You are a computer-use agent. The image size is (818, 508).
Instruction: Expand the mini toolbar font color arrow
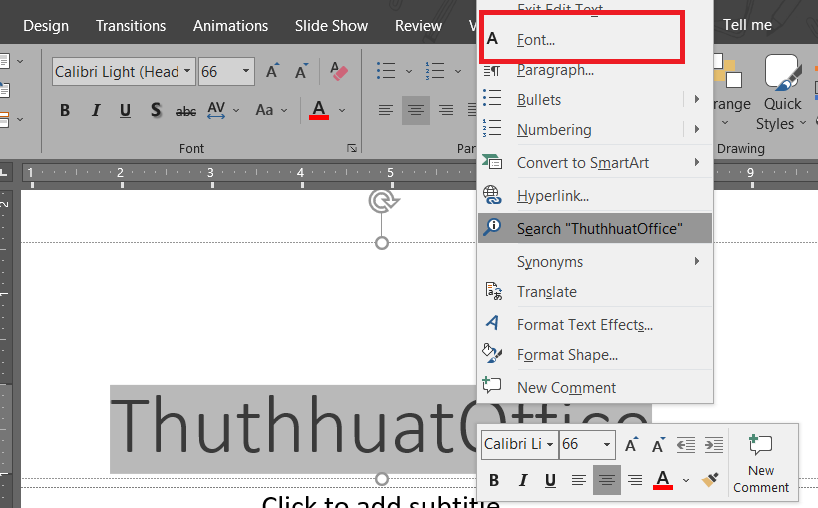pos(686,480)
